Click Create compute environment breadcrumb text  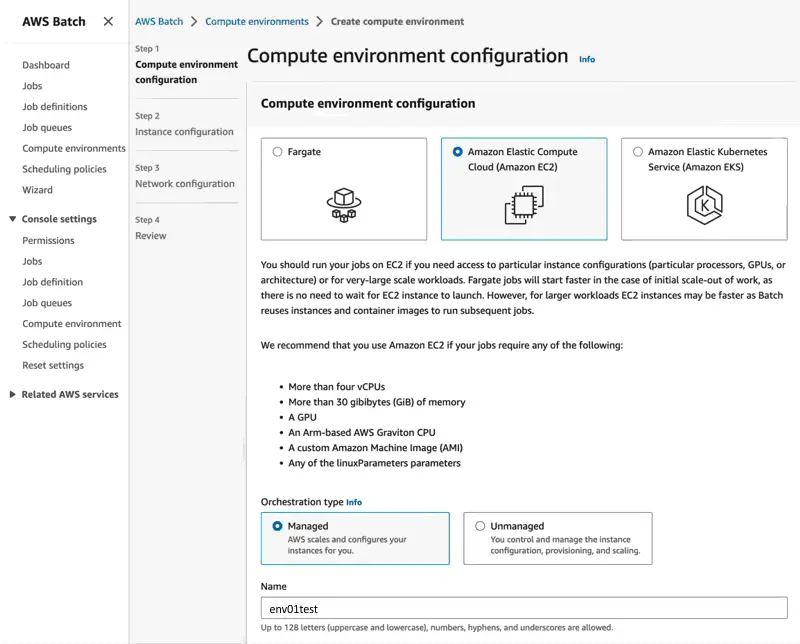tap(397, 21)
